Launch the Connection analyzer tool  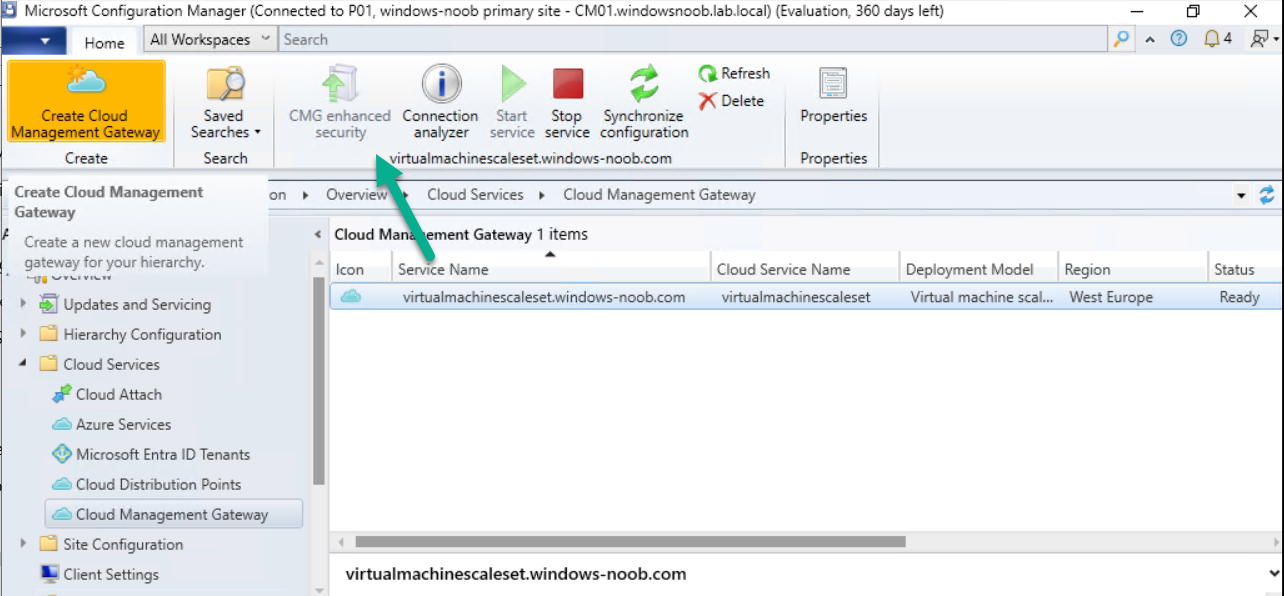440,103
